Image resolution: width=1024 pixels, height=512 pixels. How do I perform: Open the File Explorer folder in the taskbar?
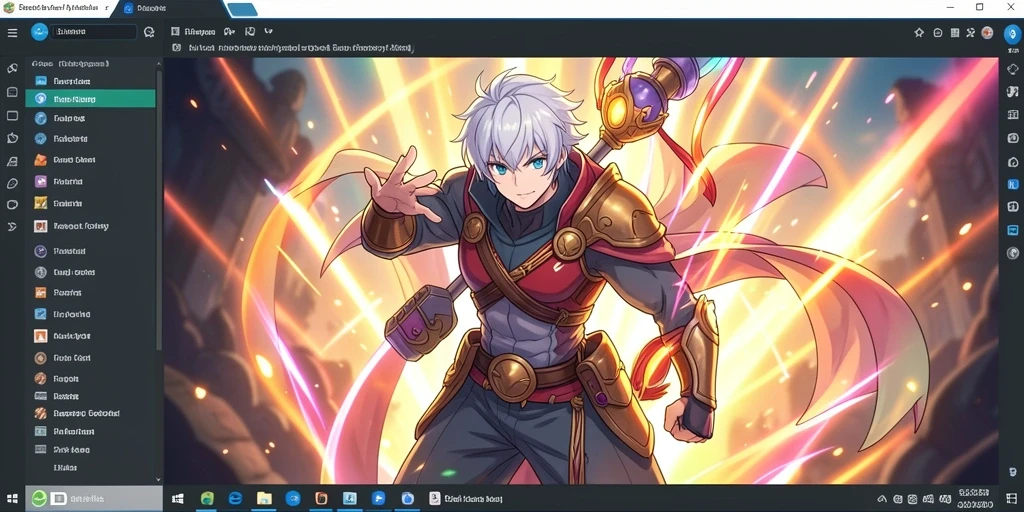264,498
